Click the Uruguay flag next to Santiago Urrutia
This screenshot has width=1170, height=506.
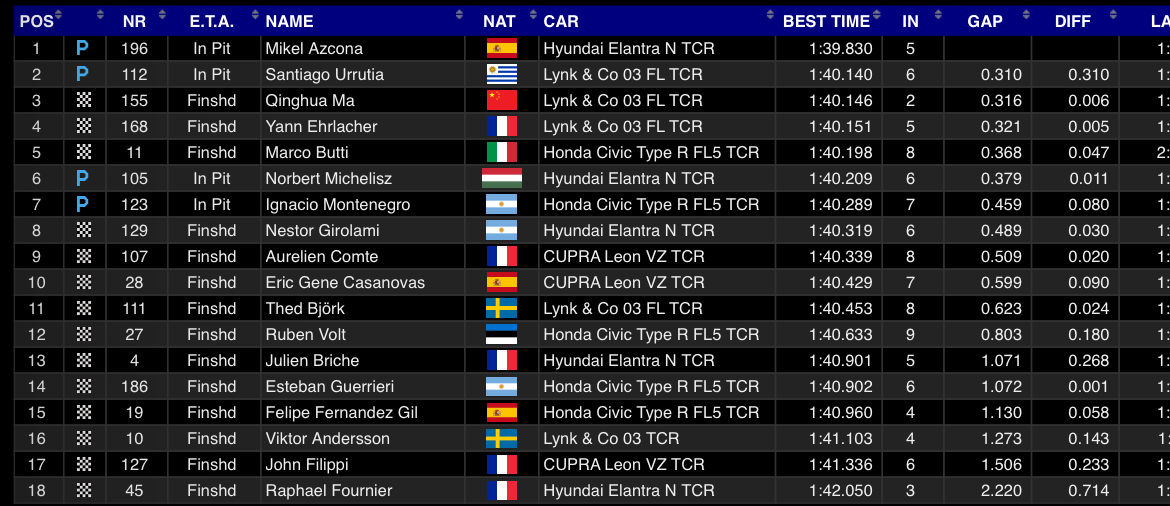point(501,75)
